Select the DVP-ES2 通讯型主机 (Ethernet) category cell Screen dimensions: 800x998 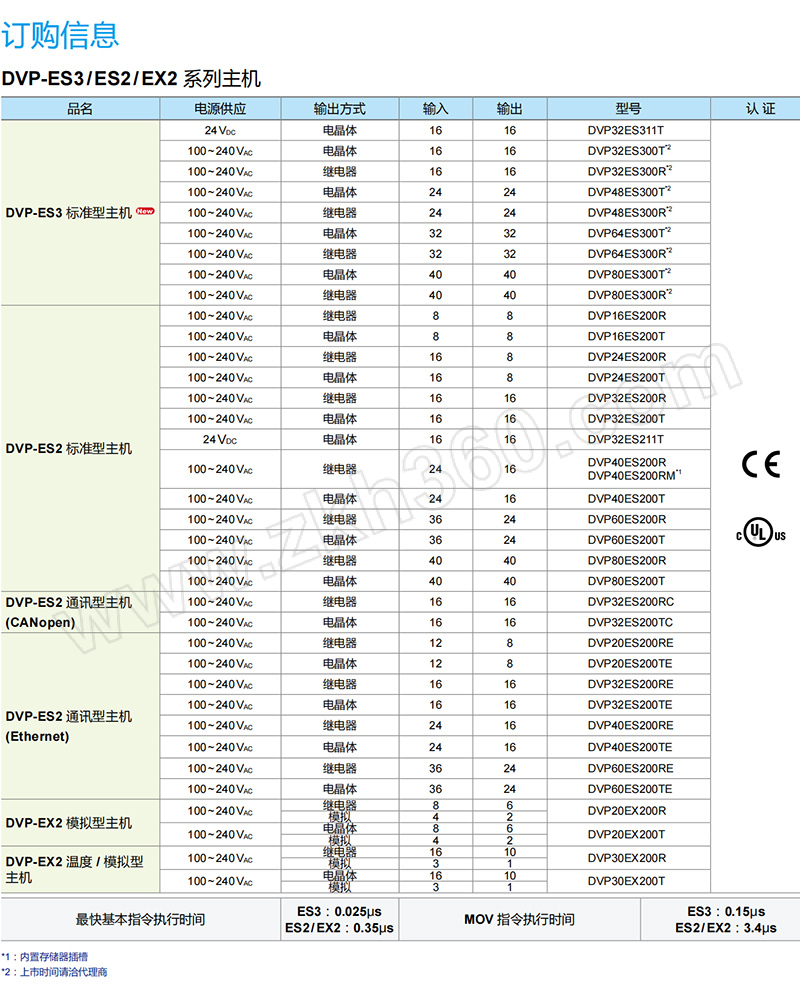(x=68, y=726)
